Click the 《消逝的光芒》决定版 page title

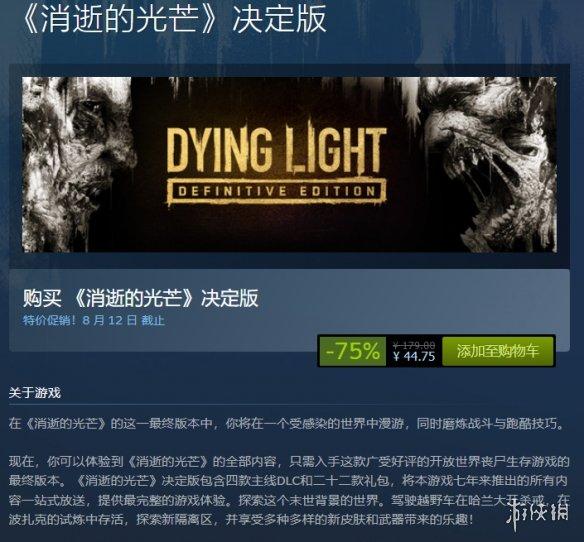click(x=175, y=19)
